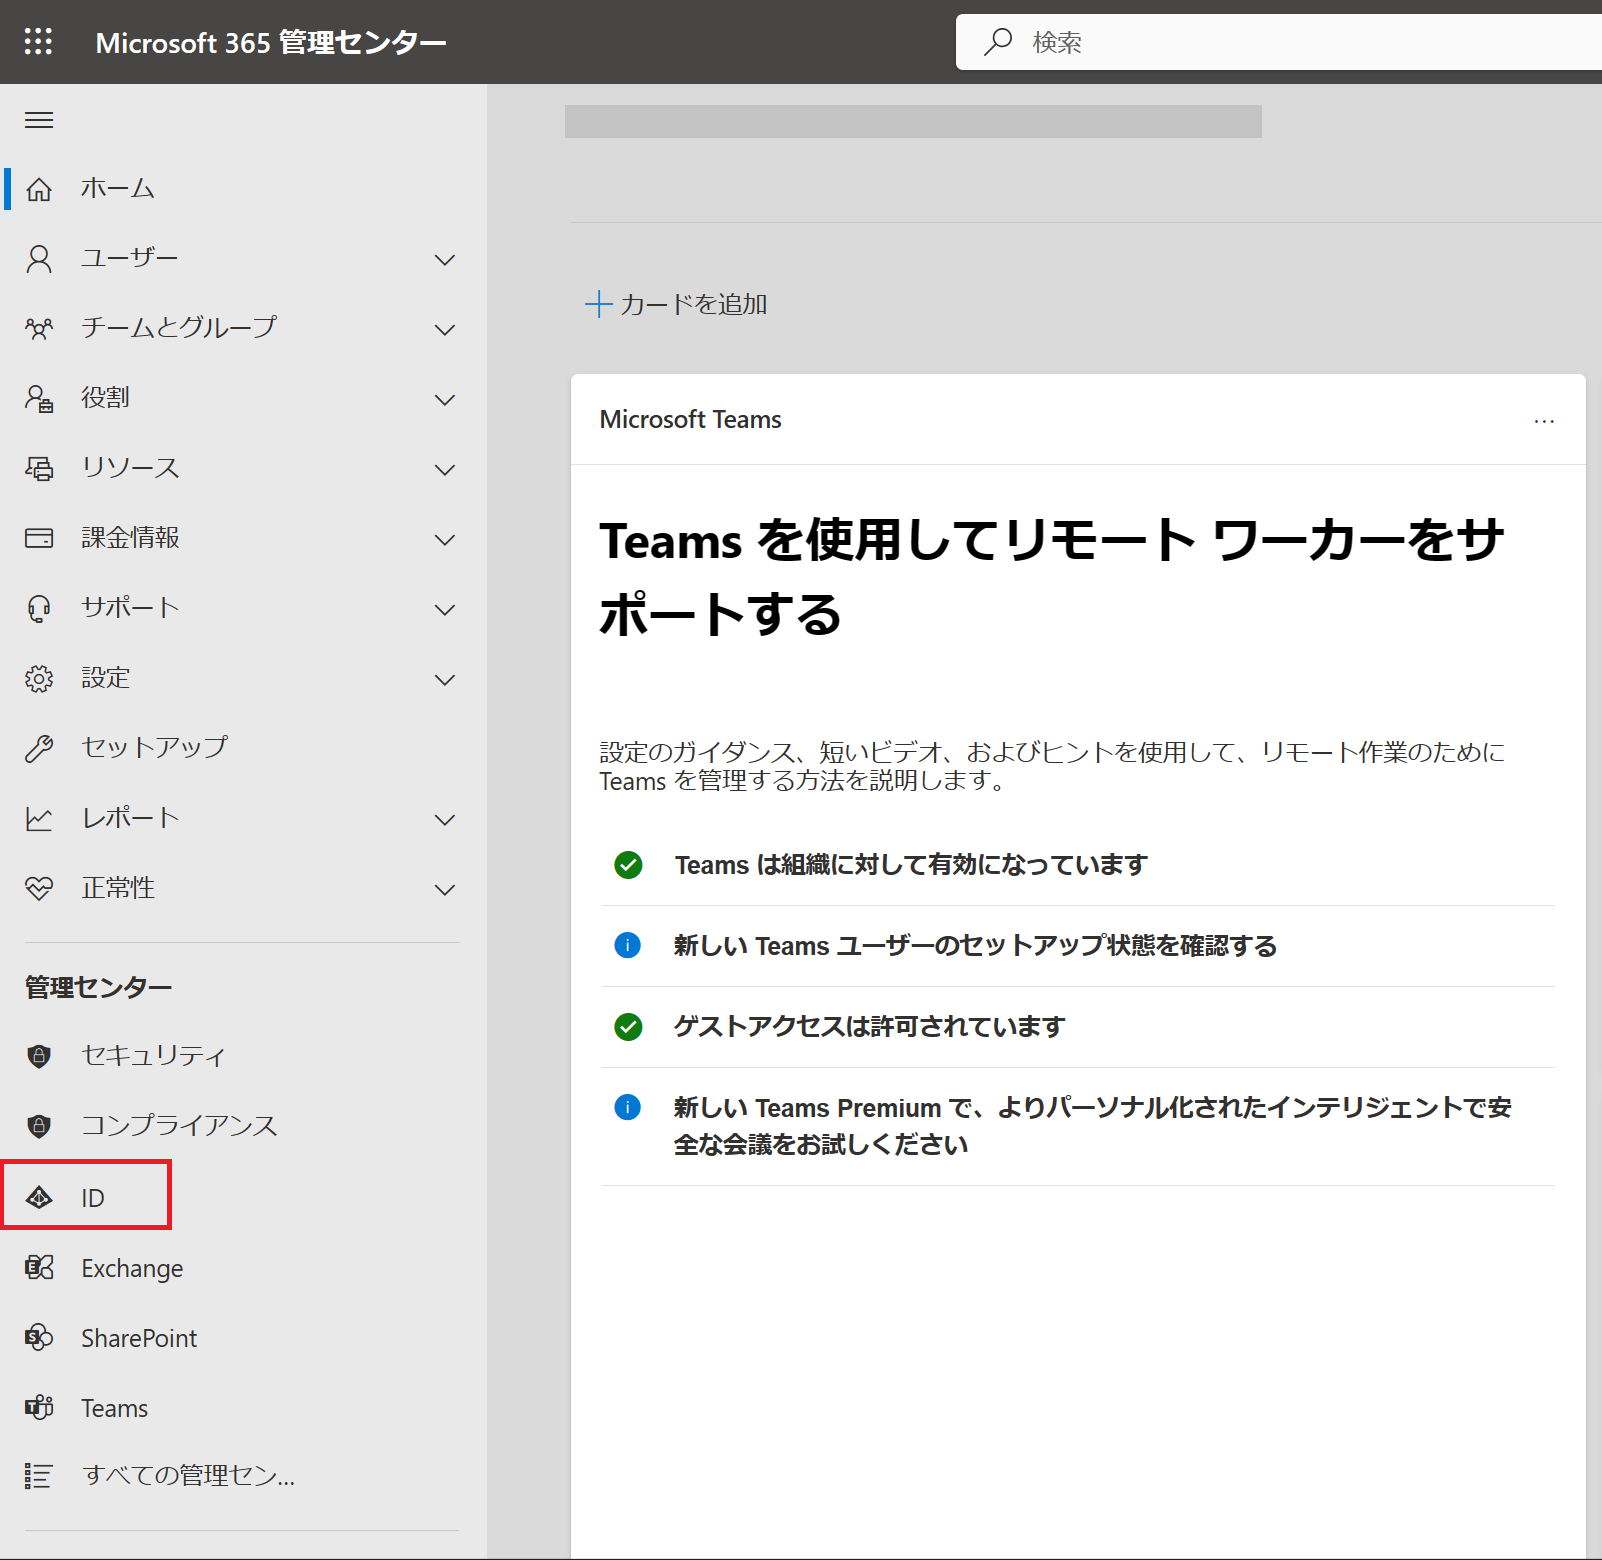
Task: Open the app launcher waffle icon
Action: pyautogui.click(x=38, y=42)
